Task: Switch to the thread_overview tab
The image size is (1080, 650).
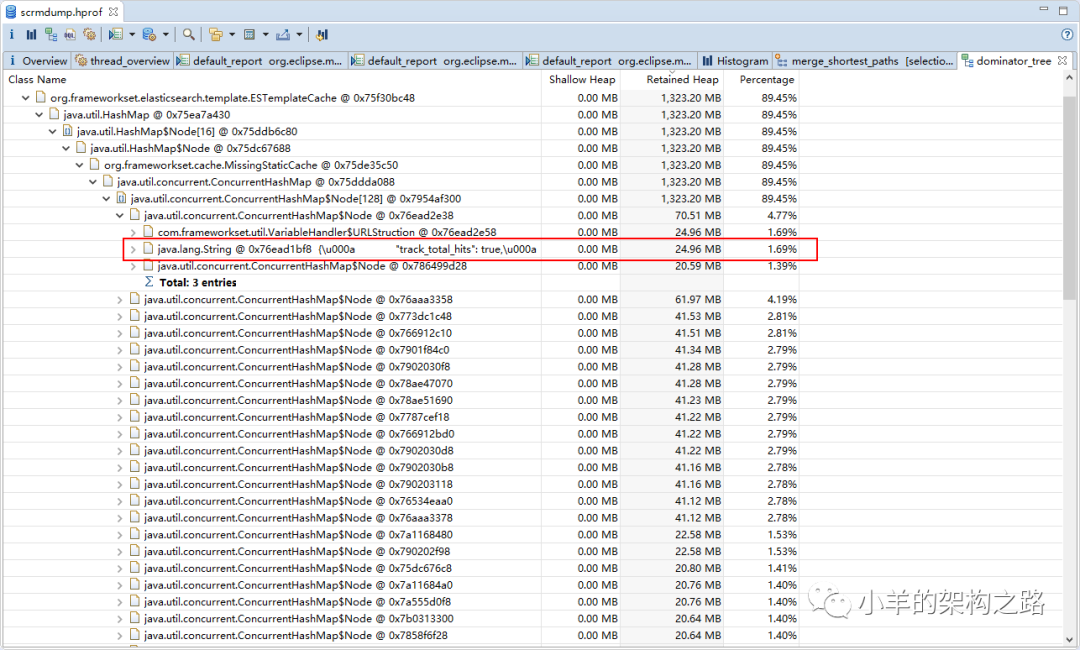Action: (123, 61)
